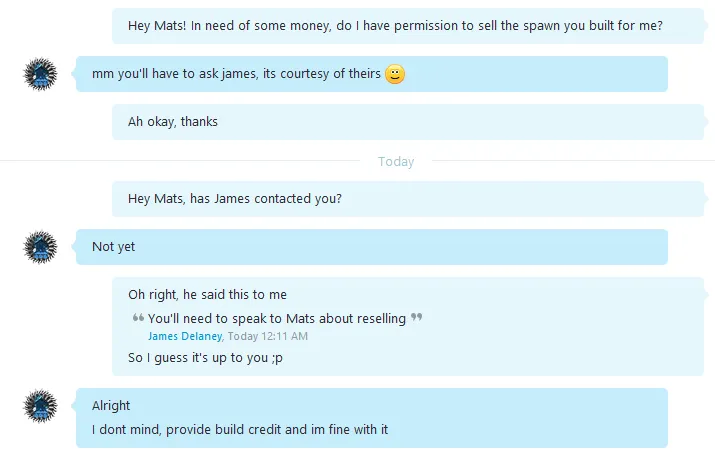Click the closing quotation mark icon

point(416,316)
